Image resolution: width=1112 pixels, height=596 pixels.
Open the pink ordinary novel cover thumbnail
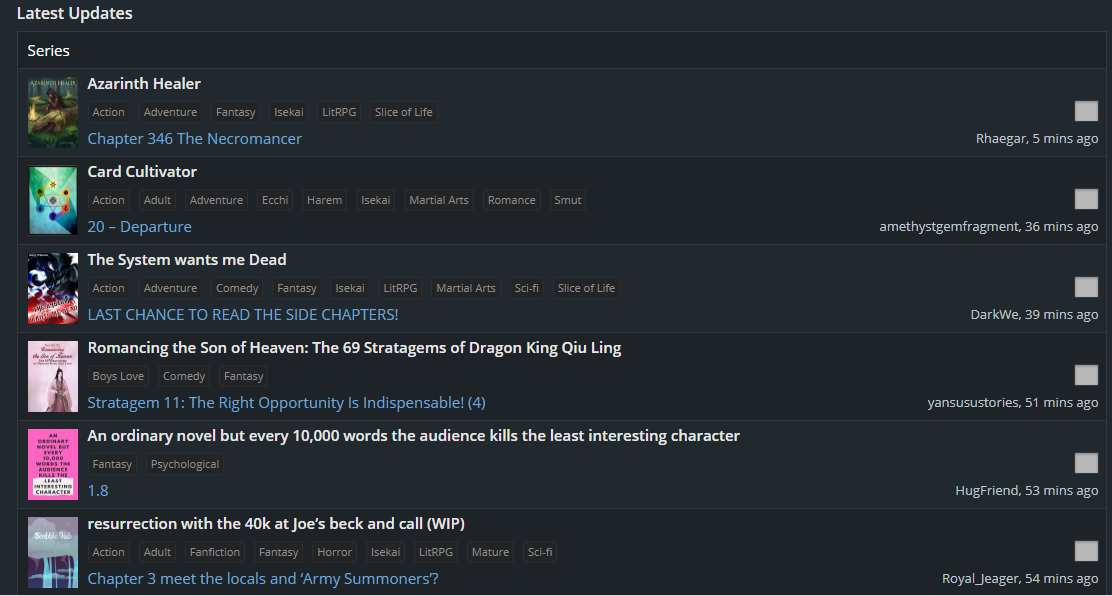53,464
